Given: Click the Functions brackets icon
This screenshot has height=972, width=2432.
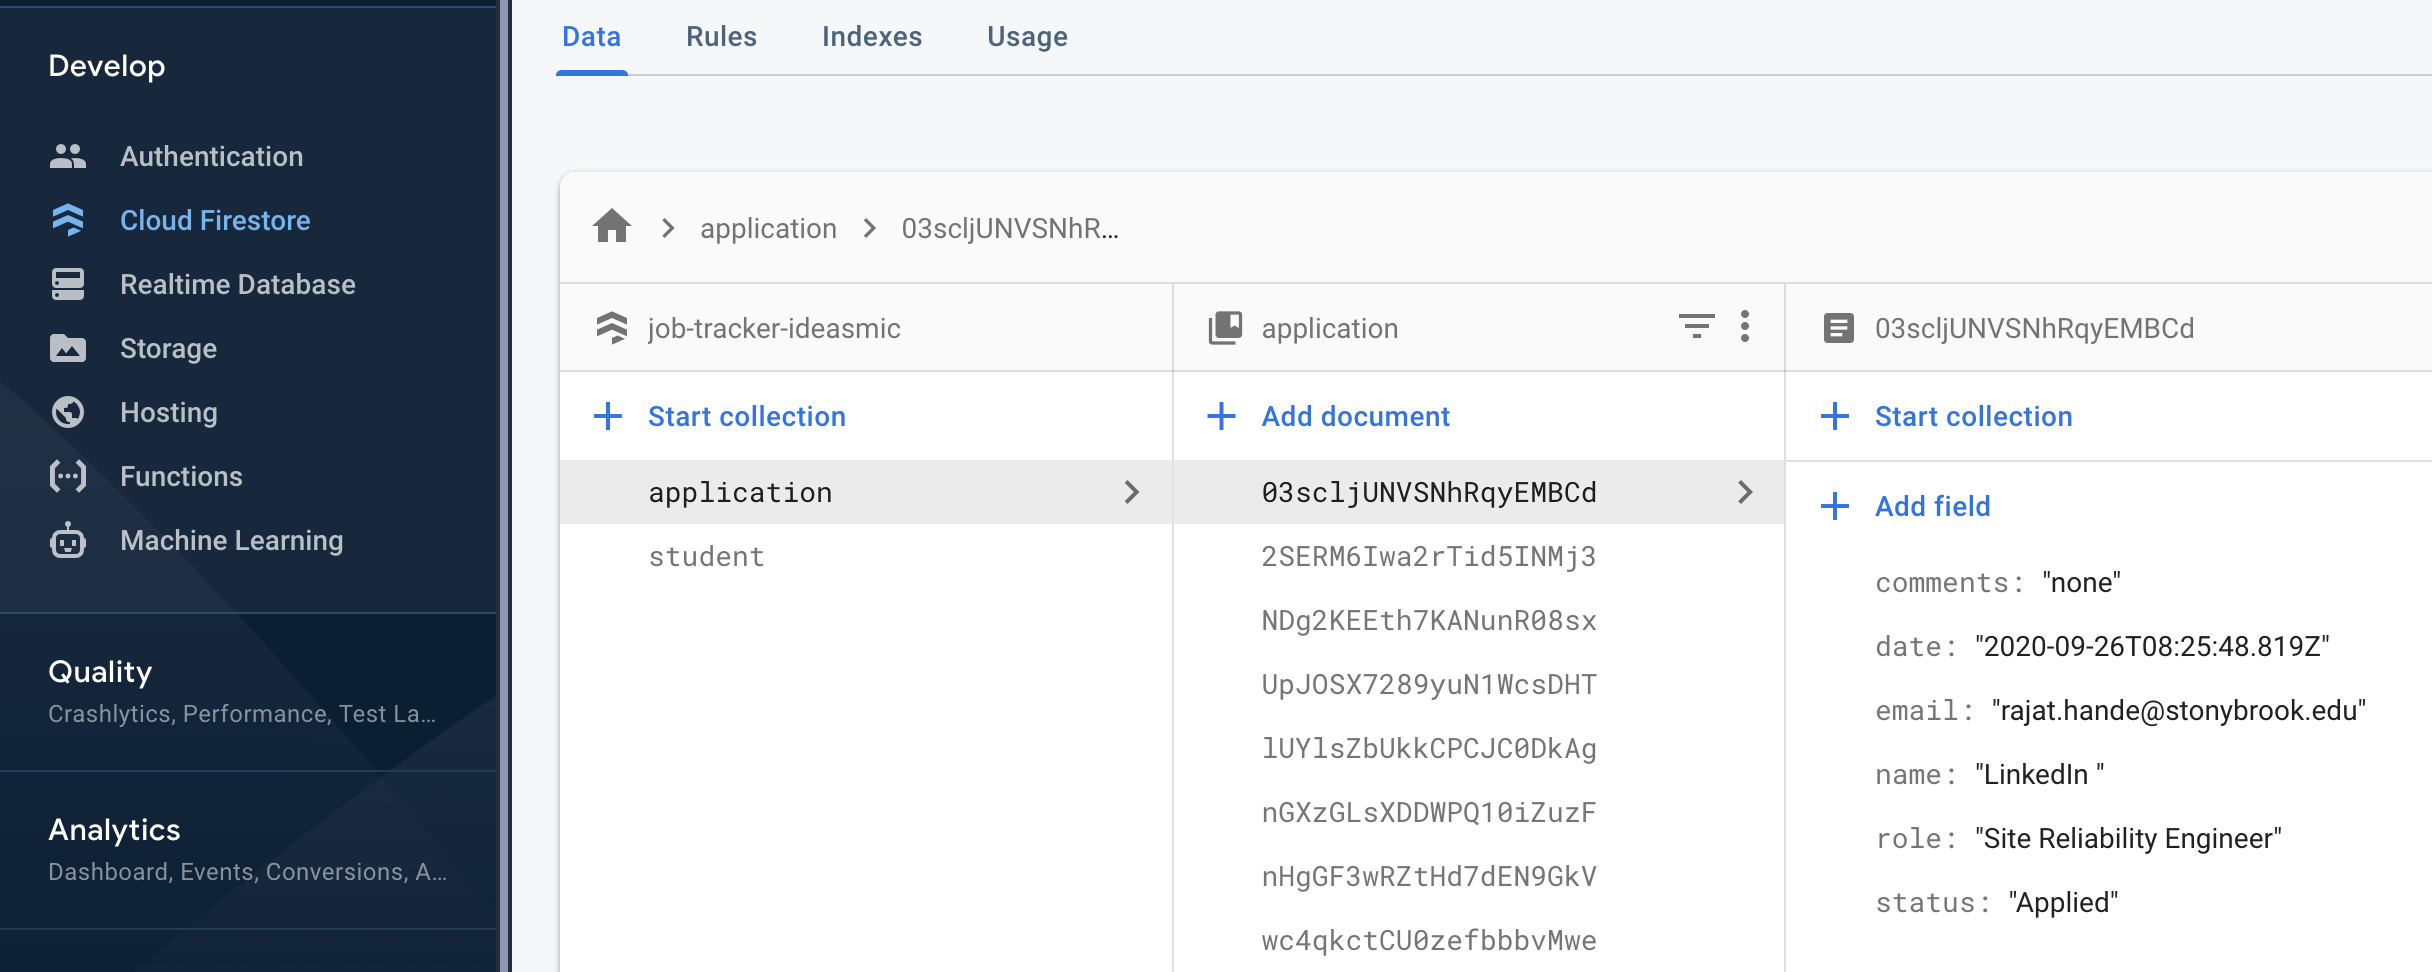Looking at the screenshot, I should point(68,476).
